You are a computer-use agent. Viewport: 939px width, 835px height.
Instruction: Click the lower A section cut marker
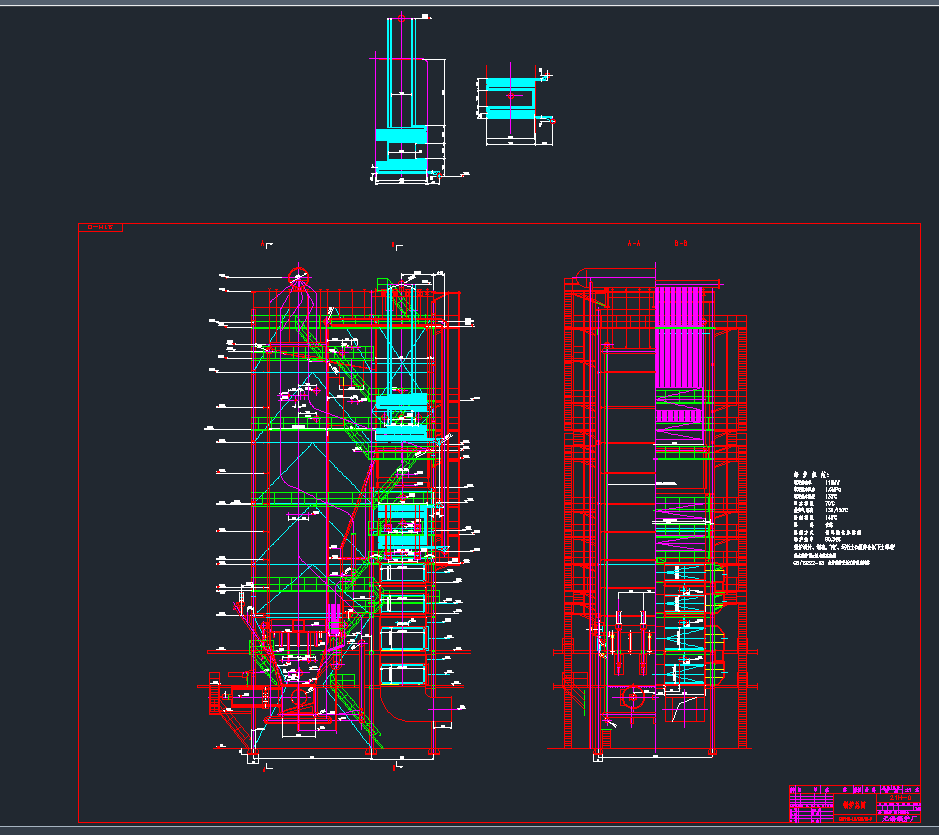coord(267,767)
